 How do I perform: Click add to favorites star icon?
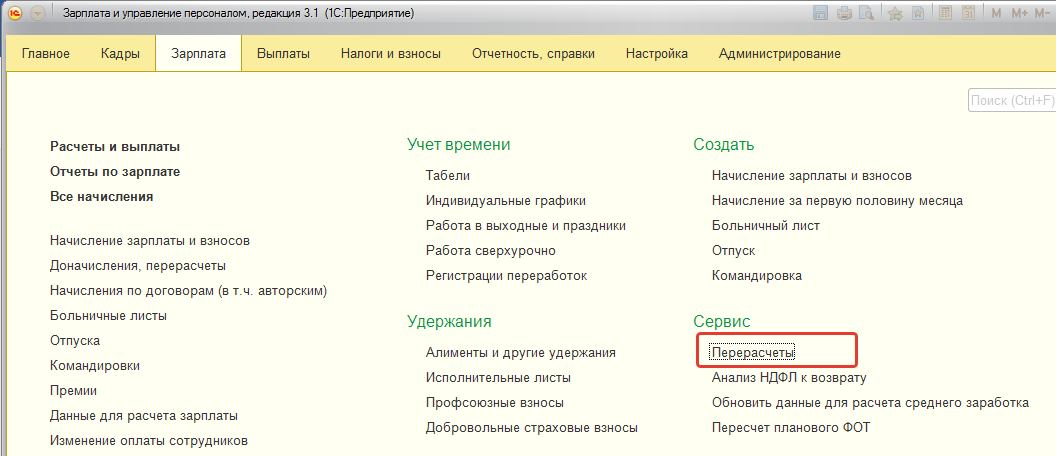pos(895,12)
